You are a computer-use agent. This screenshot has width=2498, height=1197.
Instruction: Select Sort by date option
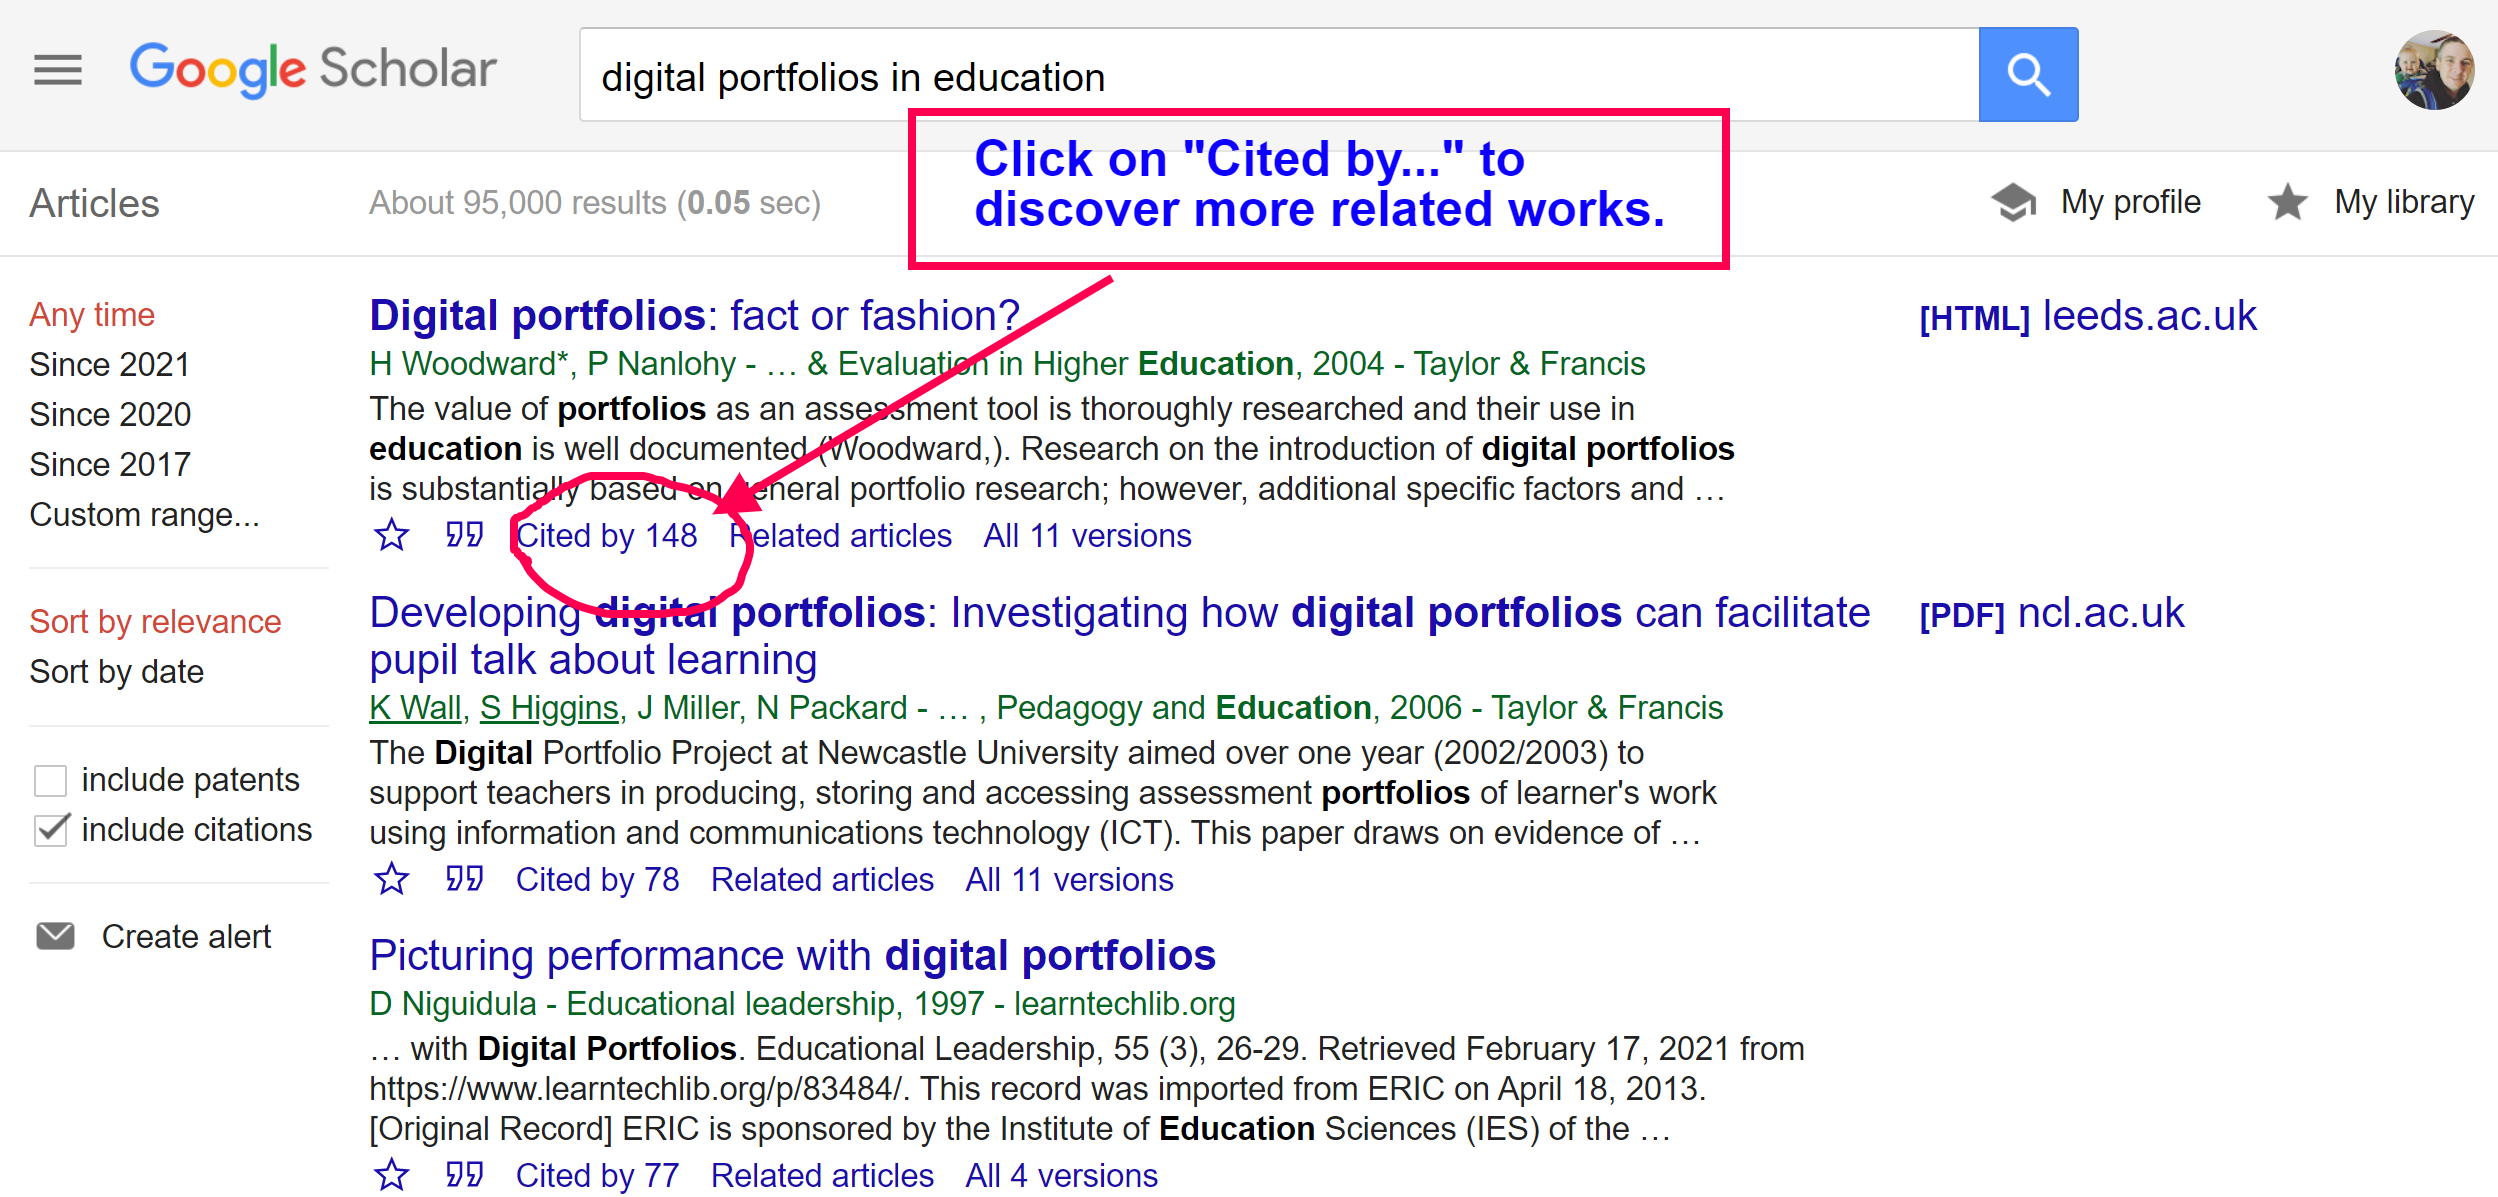pyautogui.click(x=116, y=672)
